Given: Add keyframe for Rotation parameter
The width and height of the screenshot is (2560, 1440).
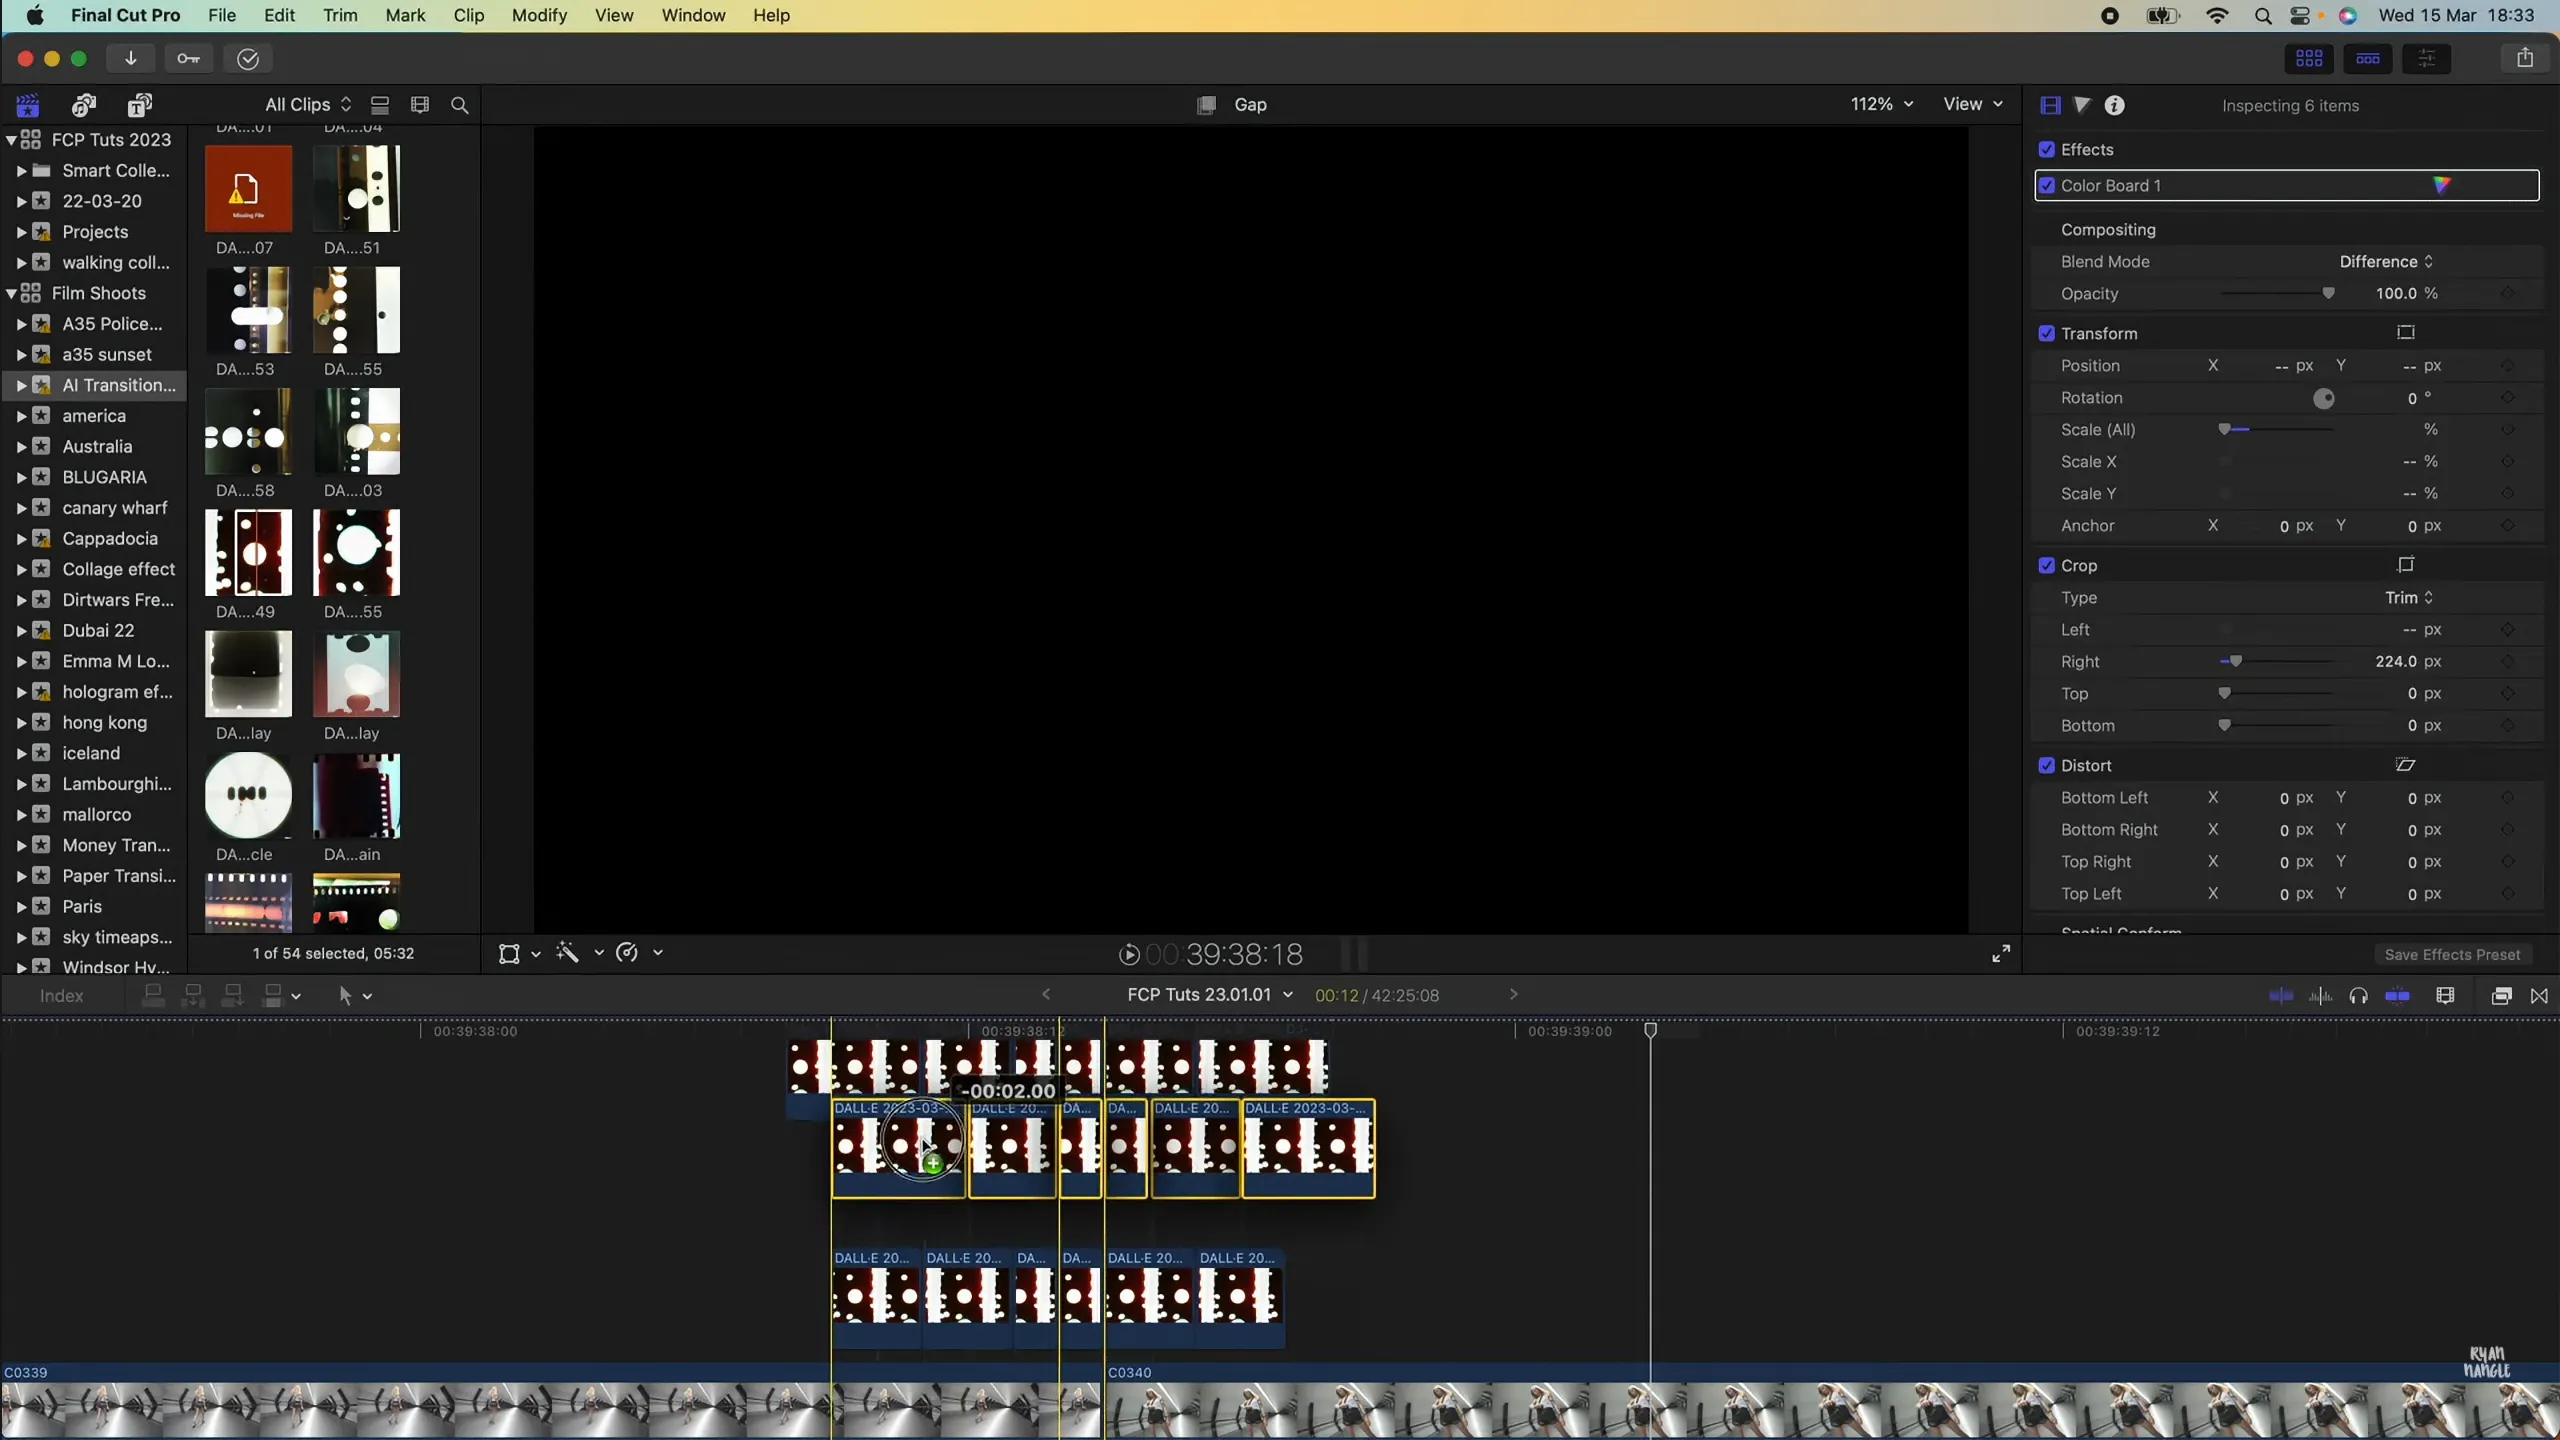Looking at the screenshot, I should 2507,398.
